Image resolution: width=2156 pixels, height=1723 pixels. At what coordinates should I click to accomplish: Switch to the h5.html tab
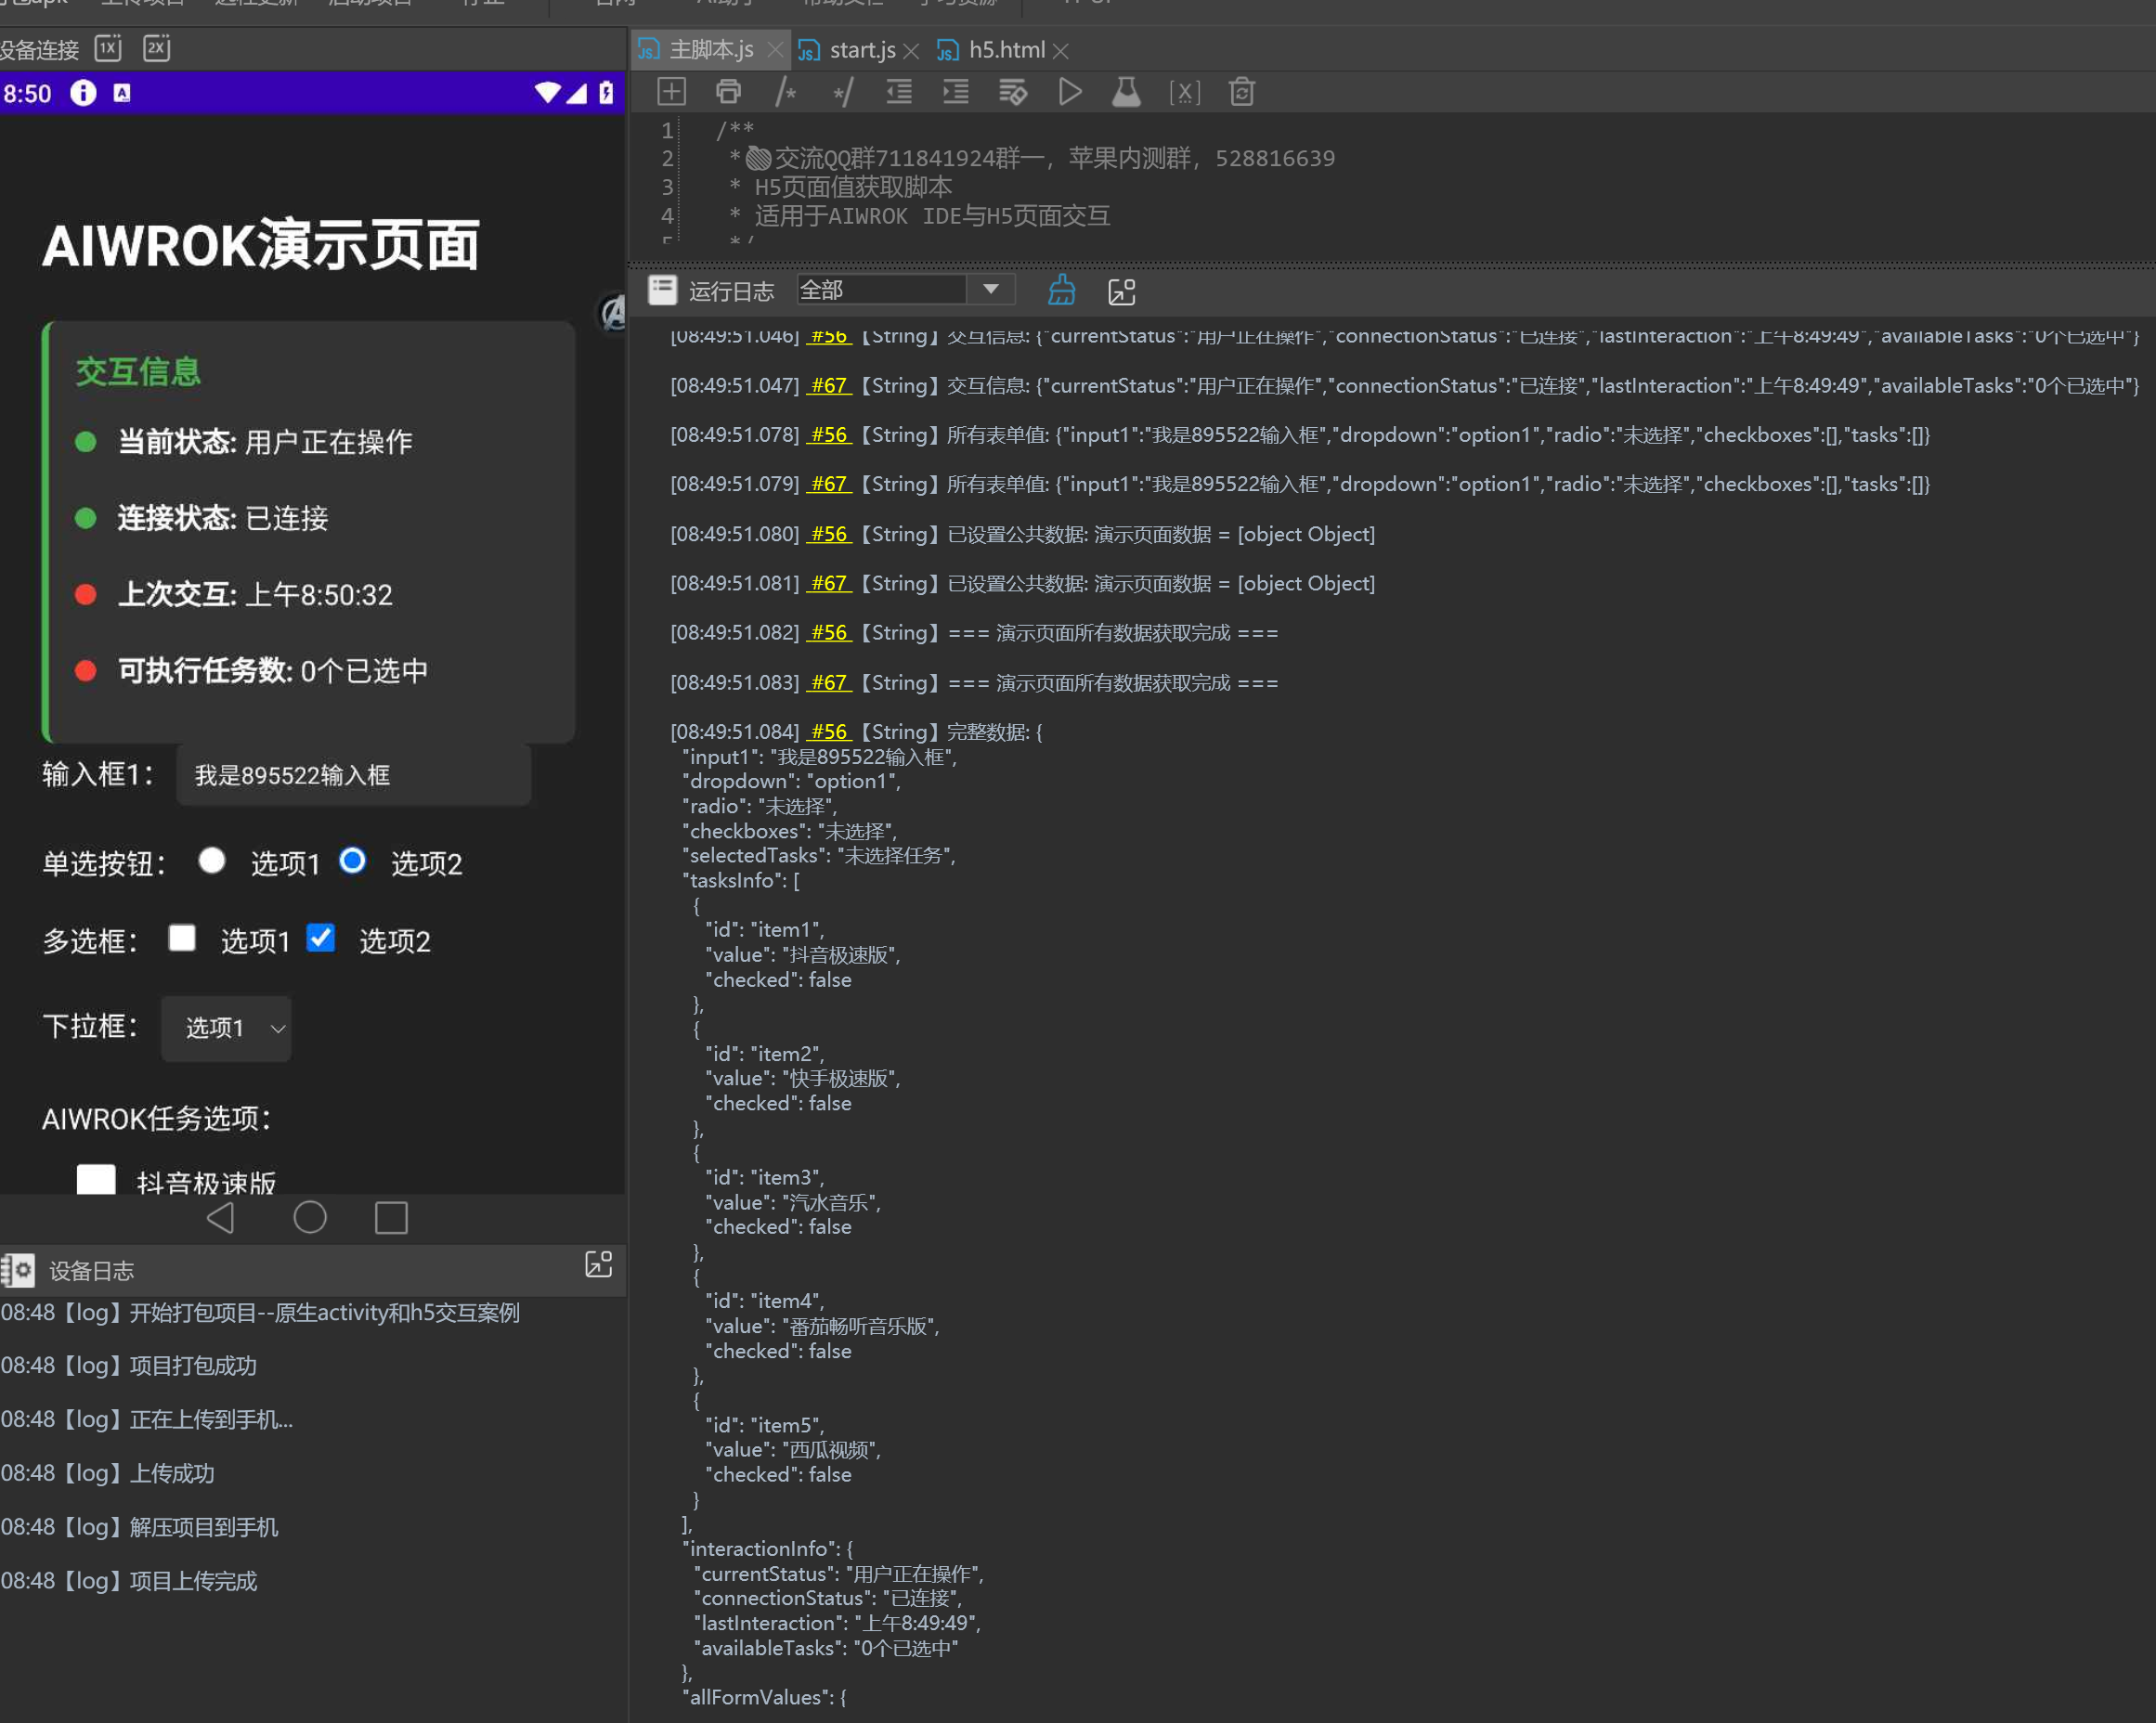tap(1005, 50)
